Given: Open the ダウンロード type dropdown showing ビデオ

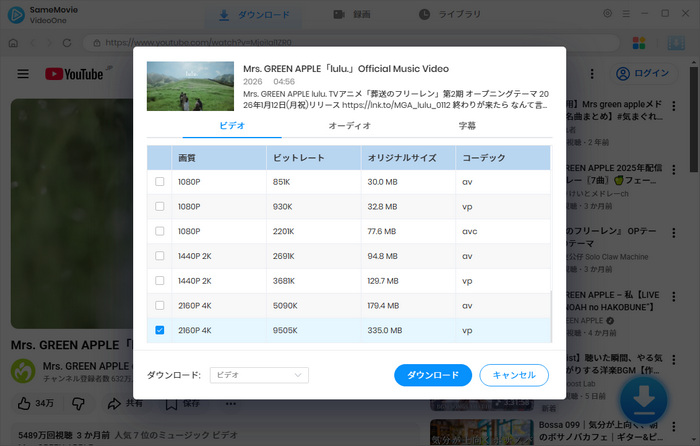Looking at the screenshot, I should click(259, 375).
